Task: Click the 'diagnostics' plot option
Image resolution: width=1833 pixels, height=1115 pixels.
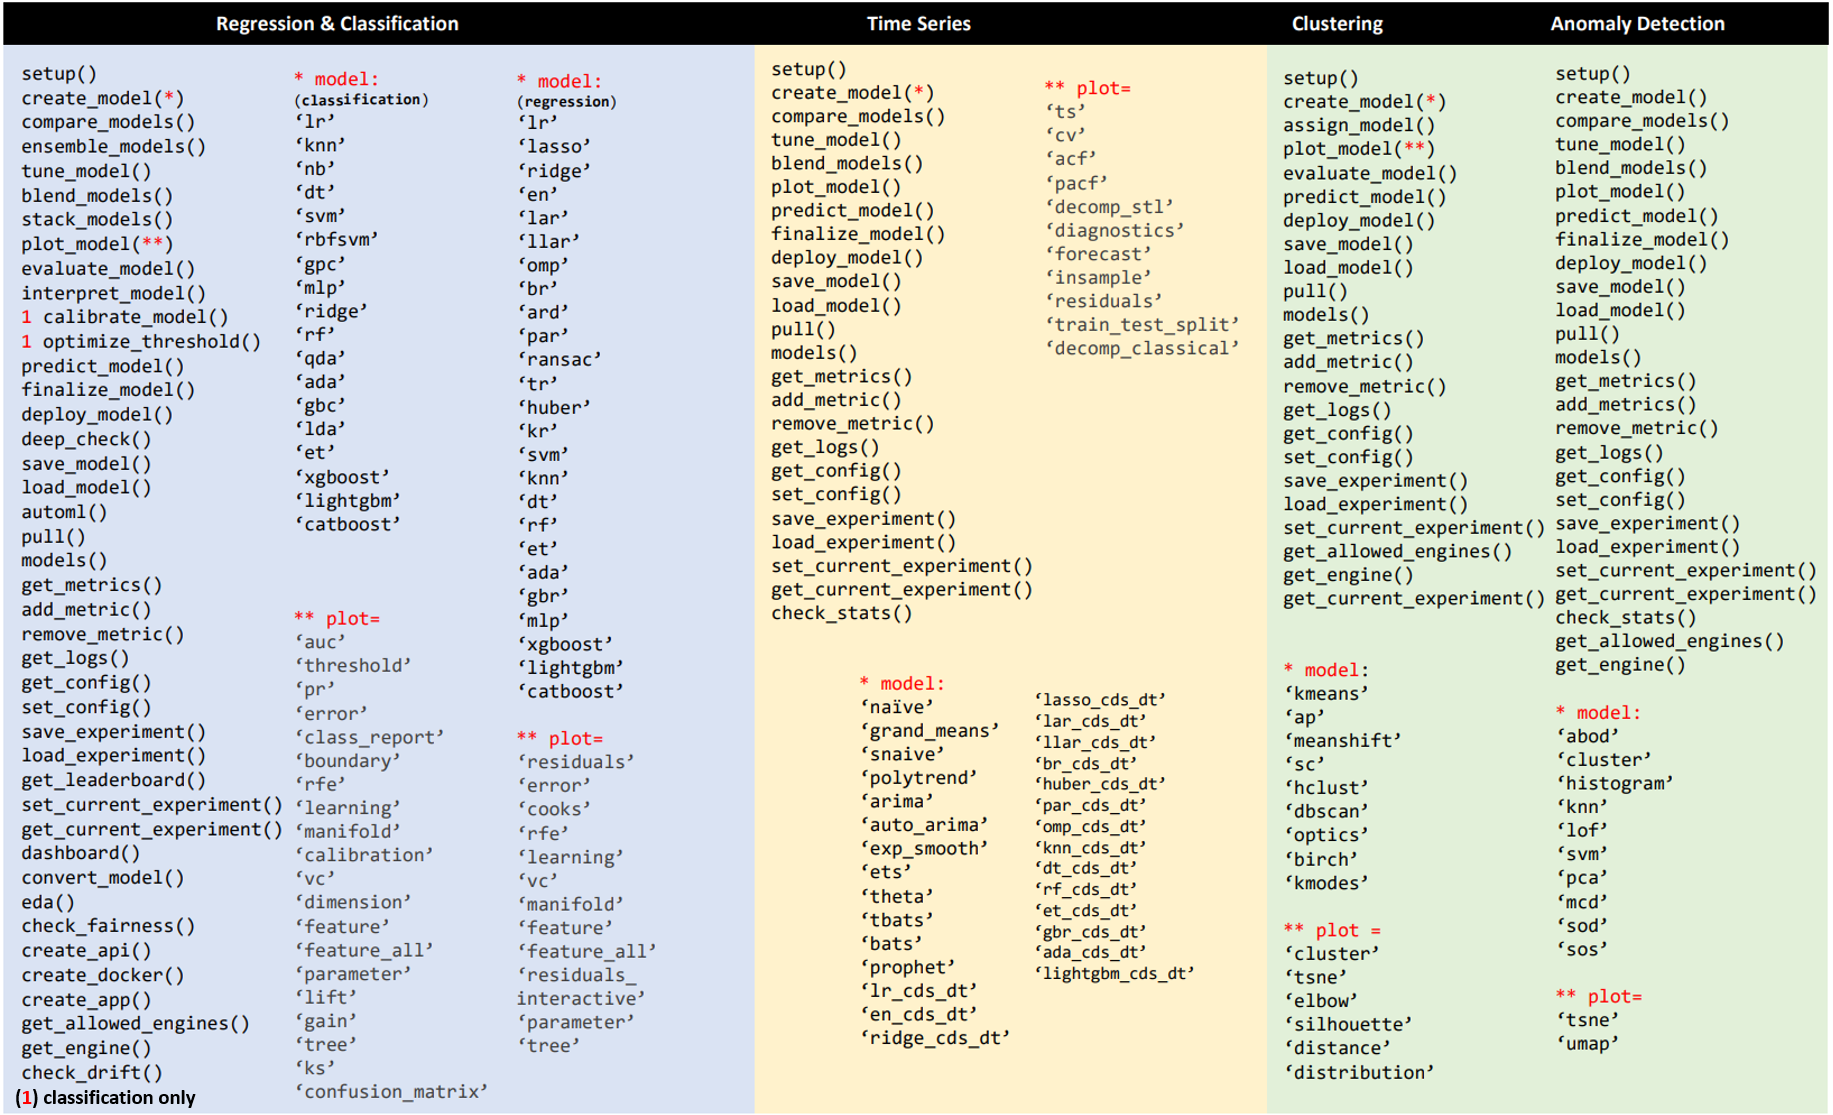Action: (1114, 230)
